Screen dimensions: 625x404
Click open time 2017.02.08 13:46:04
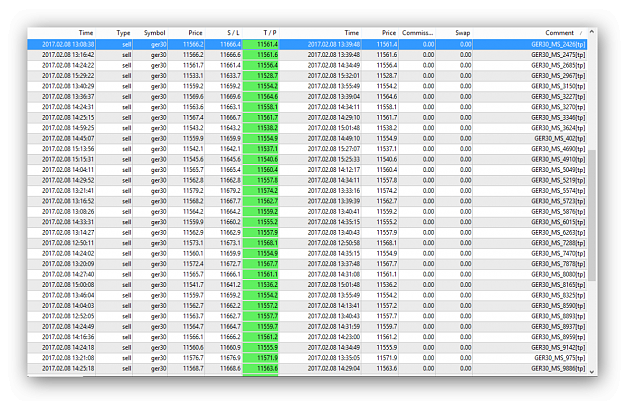click(x=68, y=295)
